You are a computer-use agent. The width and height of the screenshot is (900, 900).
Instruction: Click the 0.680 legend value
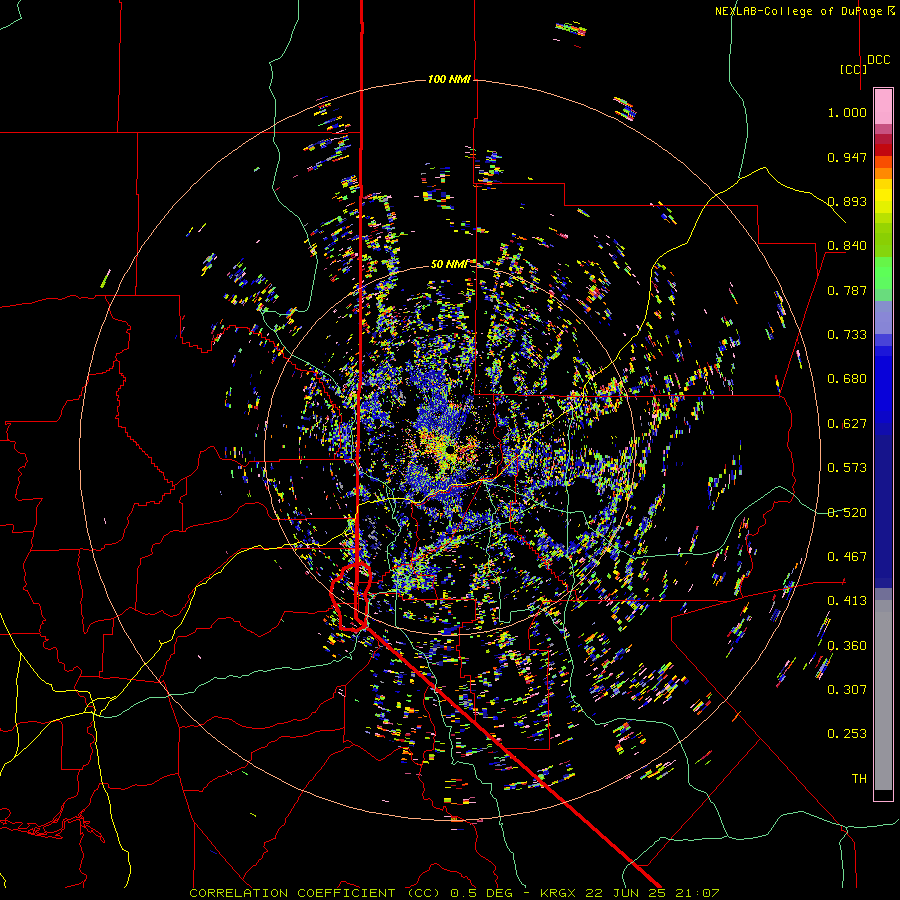coord(847,379)
